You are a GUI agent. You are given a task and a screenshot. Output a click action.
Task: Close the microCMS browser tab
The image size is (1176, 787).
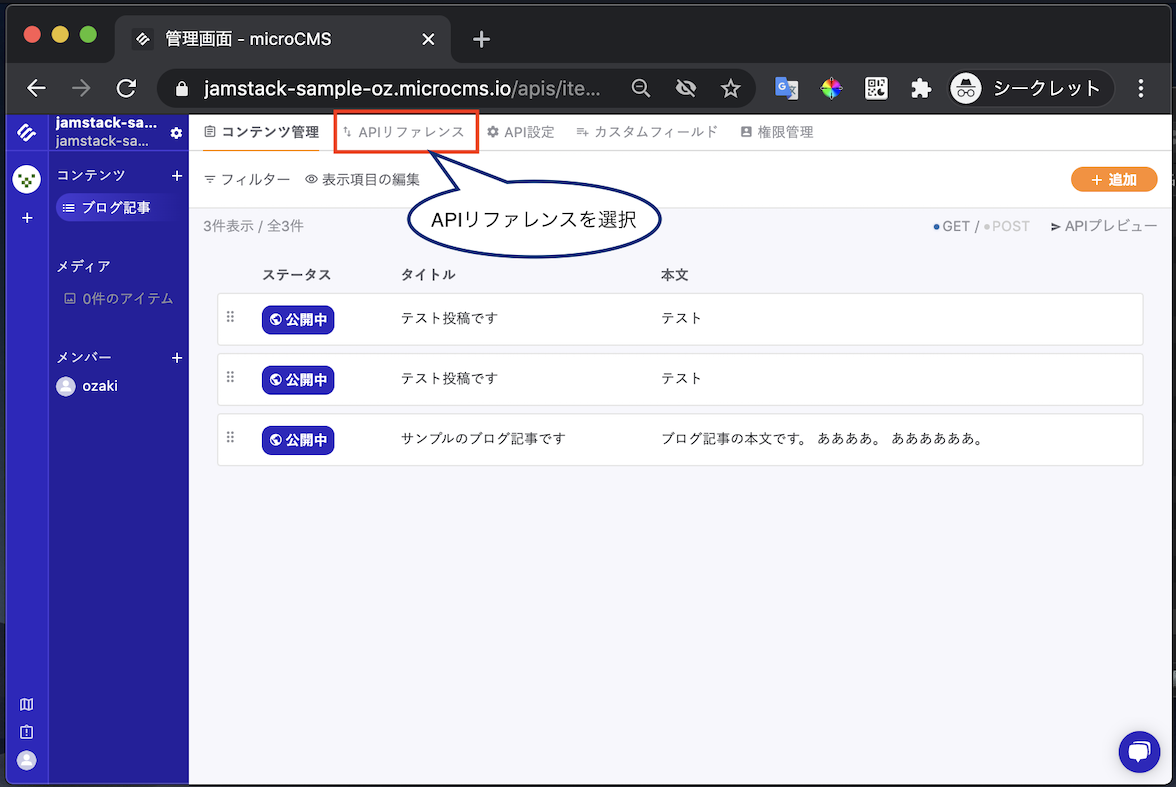[428, 39]
